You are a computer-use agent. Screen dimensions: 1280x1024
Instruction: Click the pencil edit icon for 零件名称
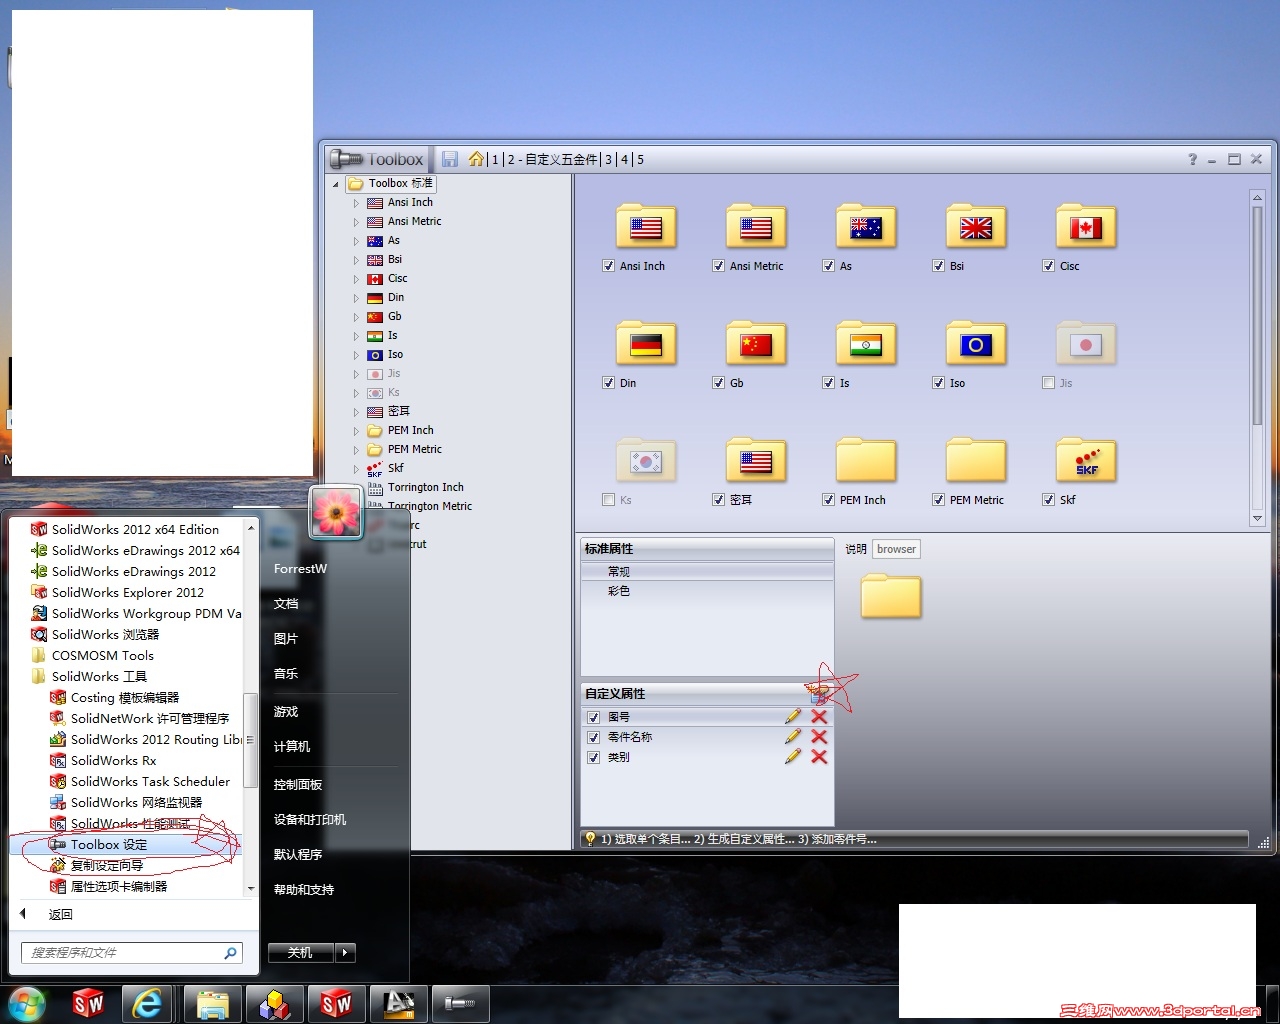point(793,736)
